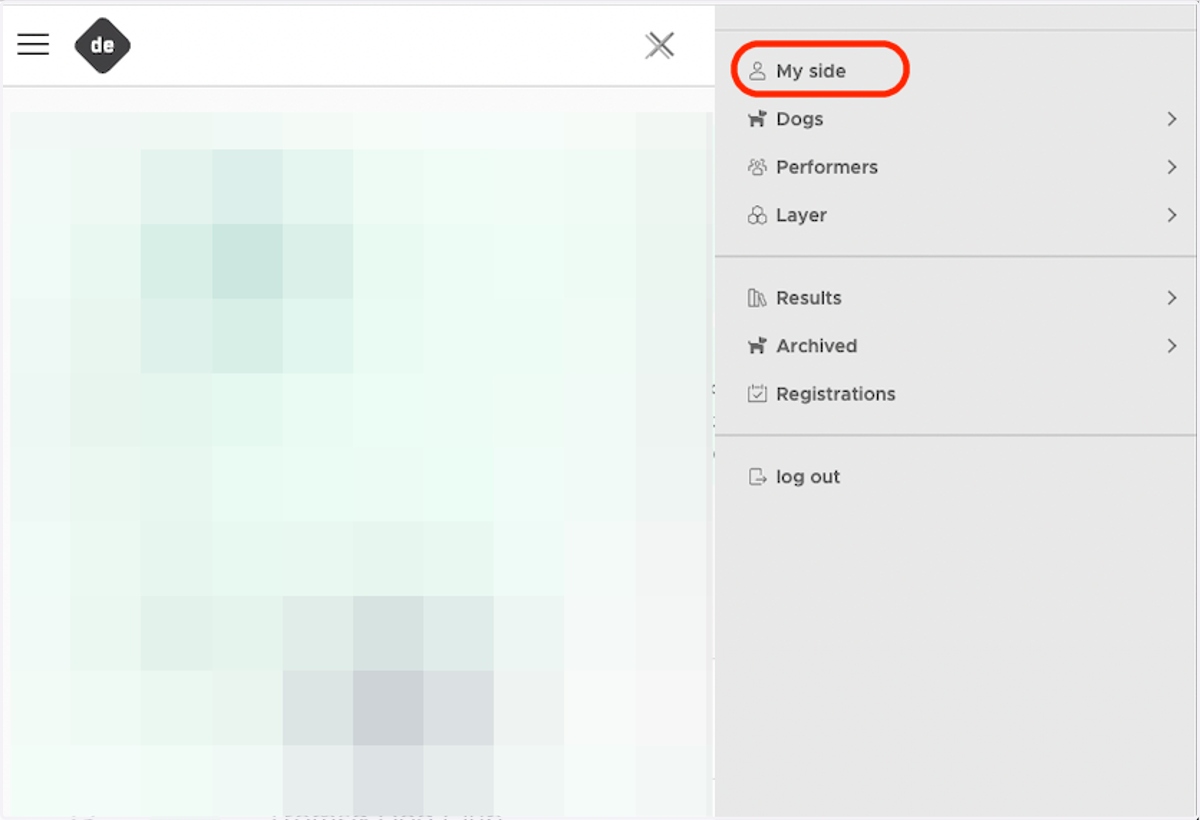Click the diamond 'de' logo
1200x820 pixels.
[x=103, y=45]
